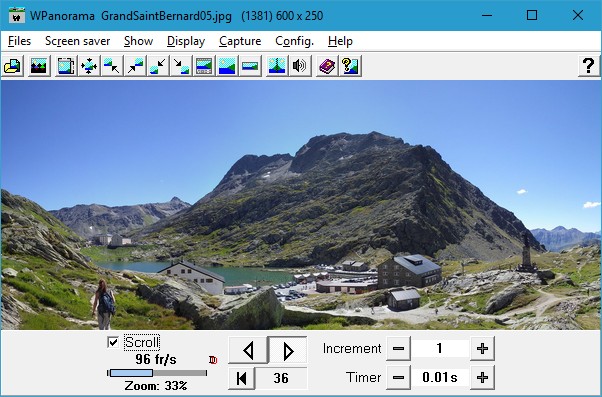The image size is (602, 397).
Task: Click the move-to-bottom-right corner arrow icon
Action: pos(181,66)
